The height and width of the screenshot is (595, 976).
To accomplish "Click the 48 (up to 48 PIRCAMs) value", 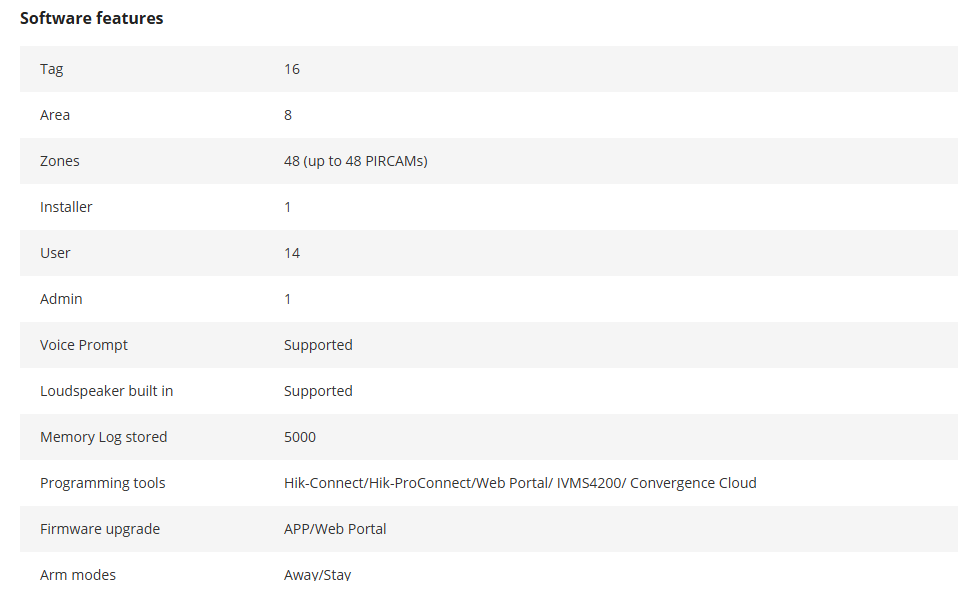I will click(355, 161).
